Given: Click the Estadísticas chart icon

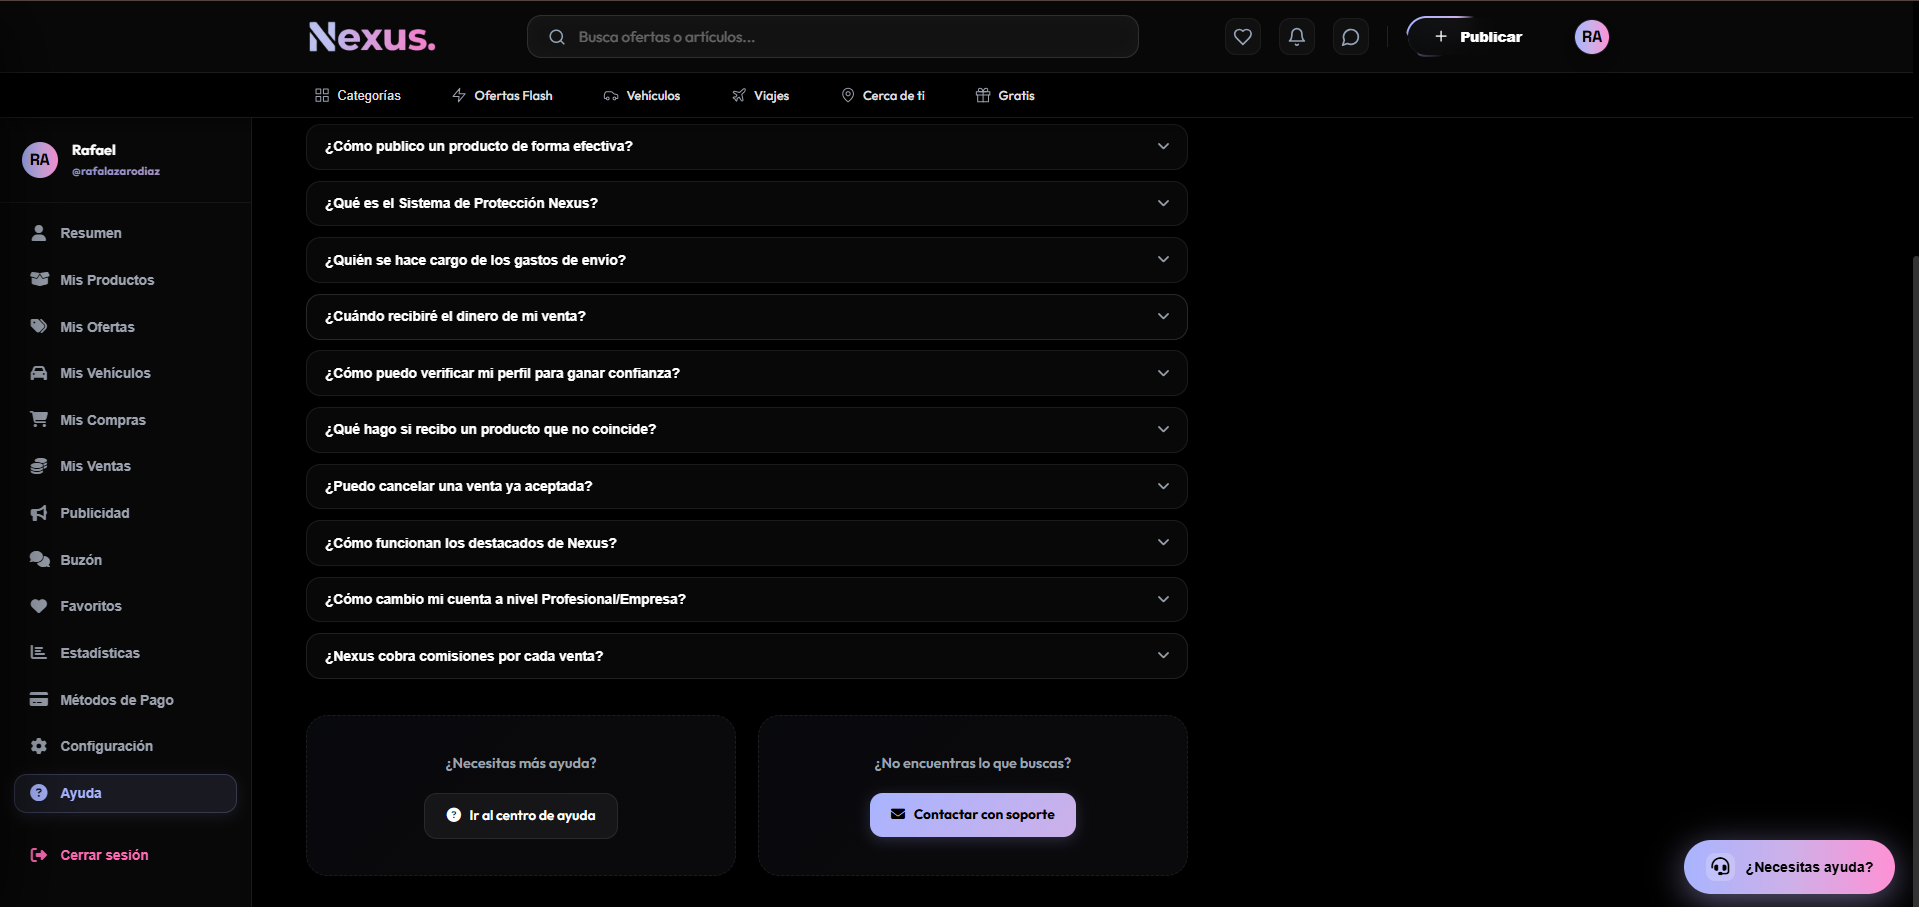Looking at the screenshot, I should (39, 653).
